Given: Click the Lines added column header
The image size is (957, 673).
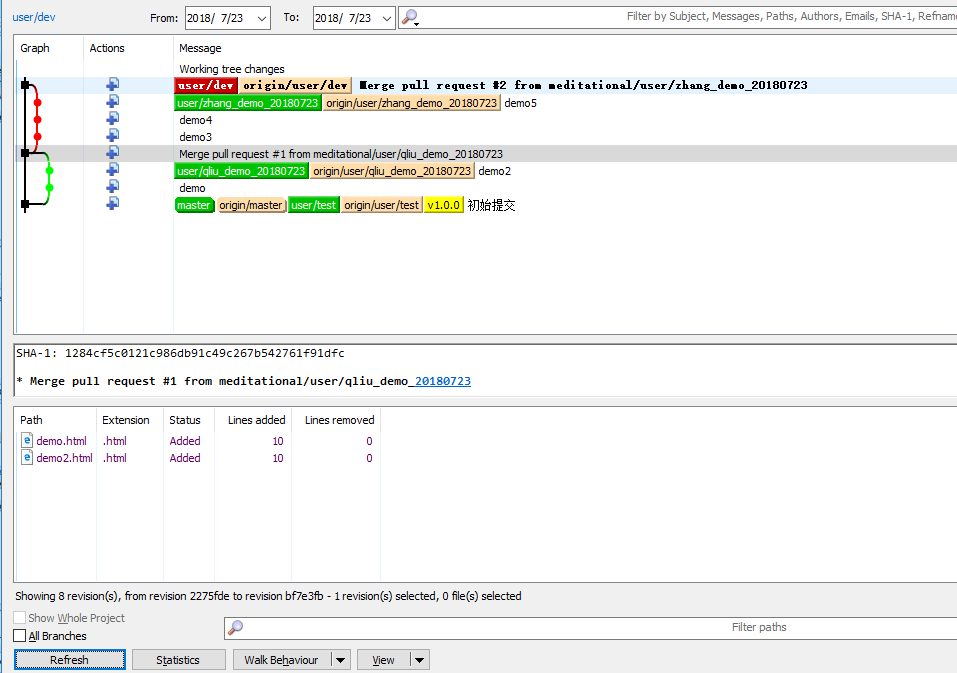Looking at the screenshot, I should (256, 420).
